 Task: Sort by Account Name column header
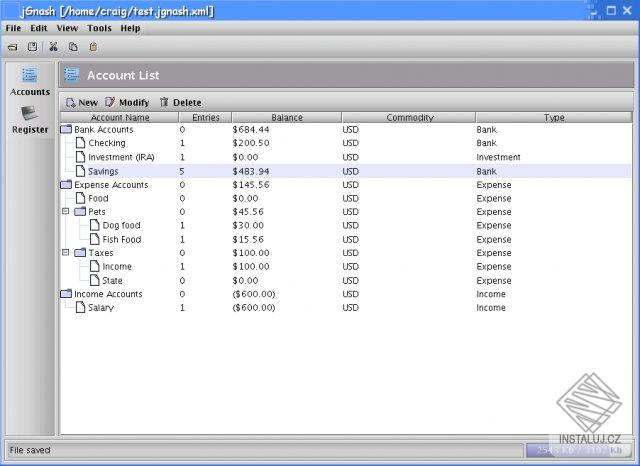pyautogui.click(x=120, y=118)
